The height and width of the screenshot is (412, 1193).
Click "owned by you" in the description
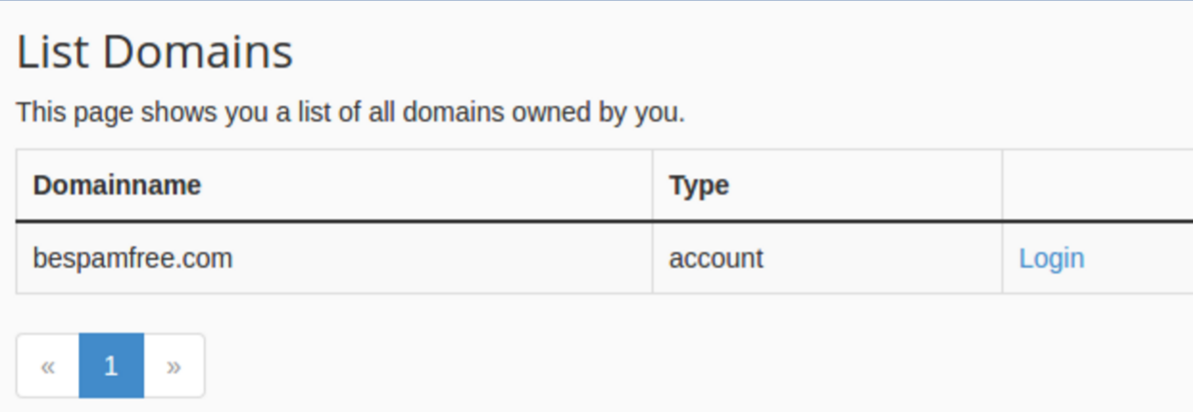point(598,112)
